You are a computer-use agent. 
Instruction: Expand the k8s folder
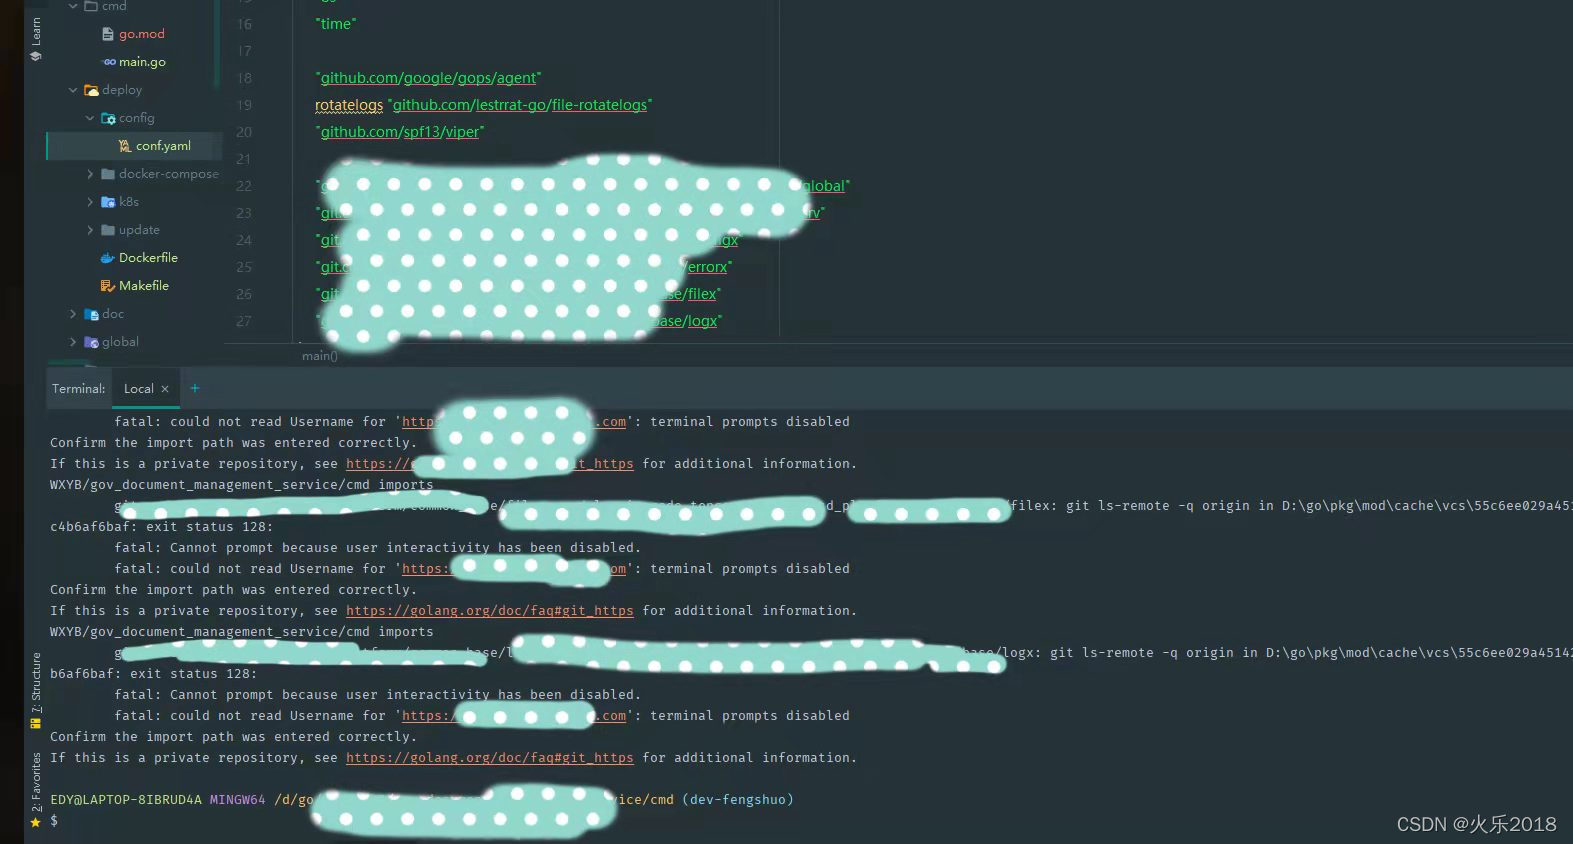pos(90,202)
